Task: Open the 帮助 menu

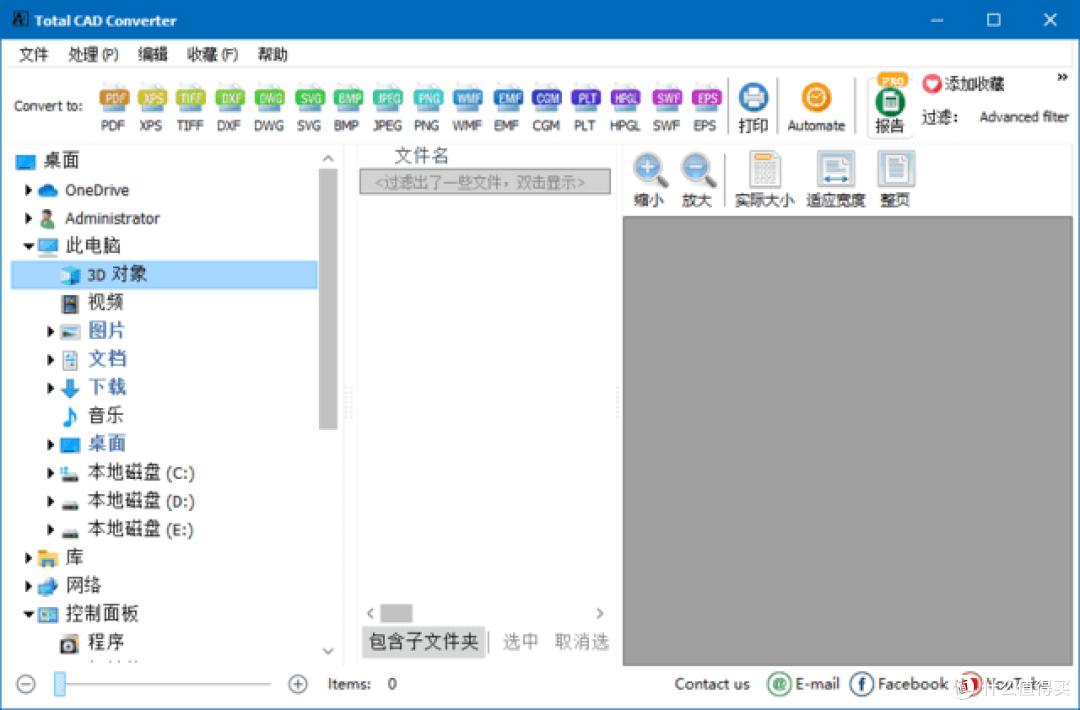Action: coord(272,54)
